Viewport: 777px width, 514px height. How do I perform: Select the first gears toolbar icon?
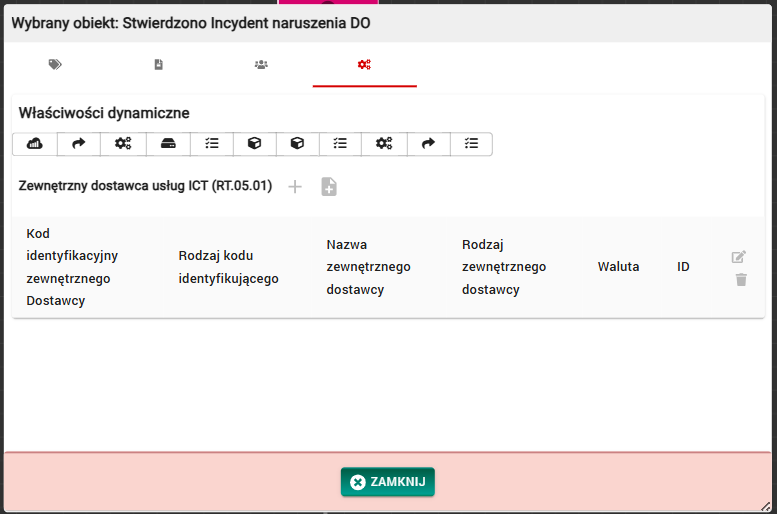coord(122,144)
